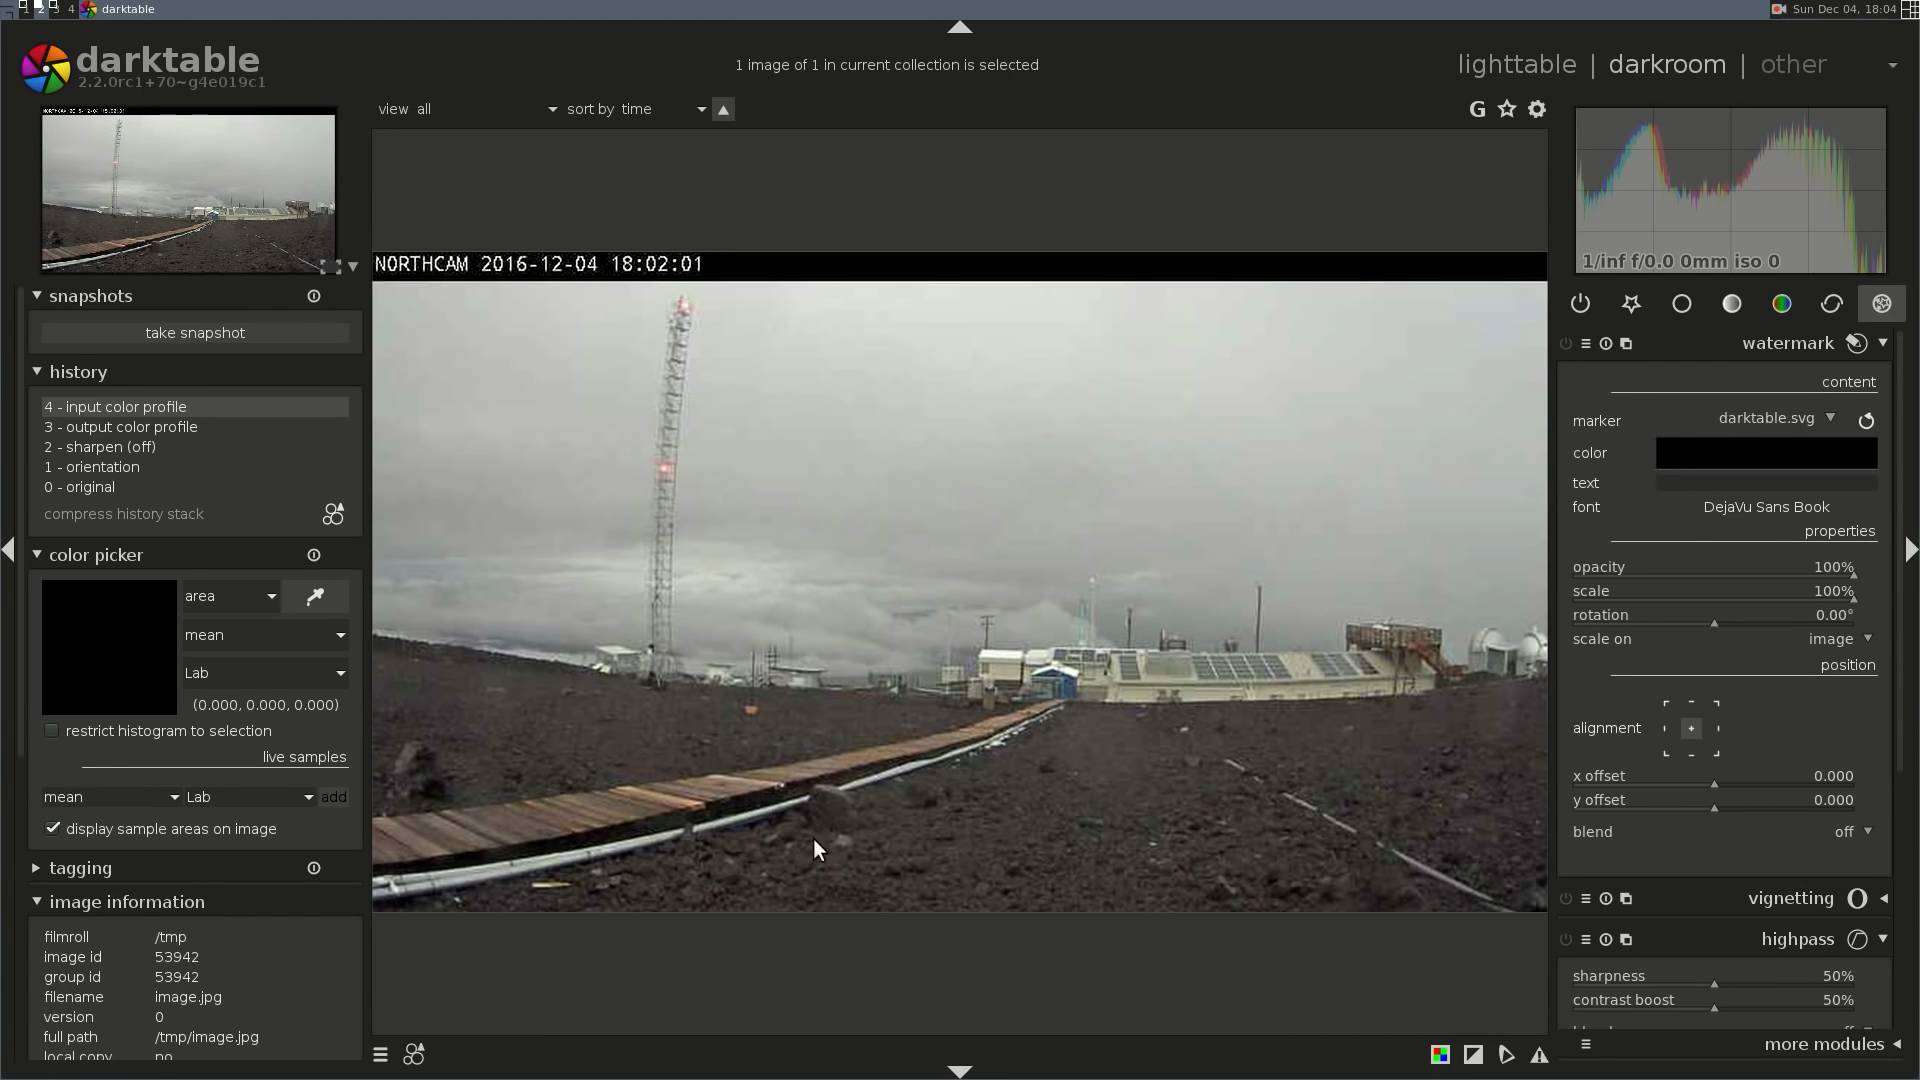Show active modules via power icon

coord(1580,304)
